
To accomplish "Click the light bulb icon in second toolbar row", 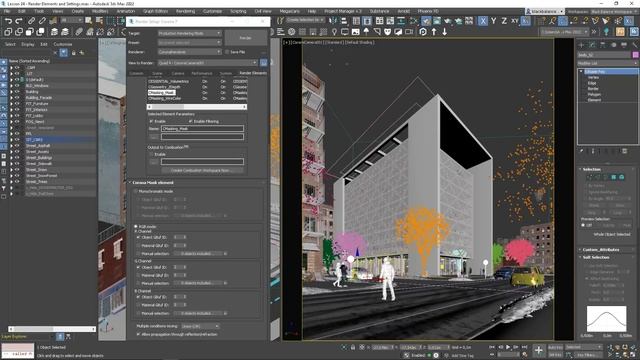I will tap(334, 31).
